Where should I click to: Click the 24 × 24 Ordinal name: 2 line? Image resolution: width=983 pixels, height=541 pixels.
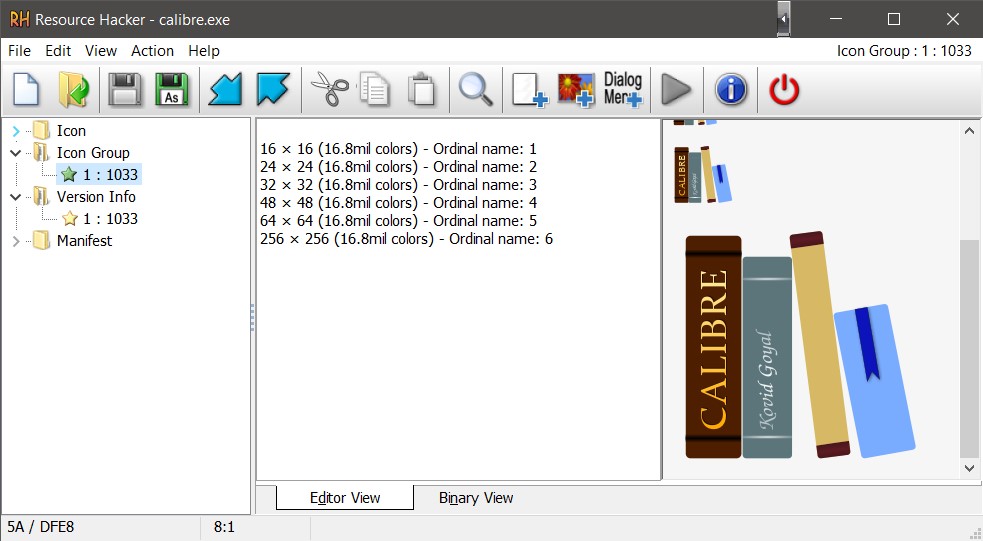(398, 167)
